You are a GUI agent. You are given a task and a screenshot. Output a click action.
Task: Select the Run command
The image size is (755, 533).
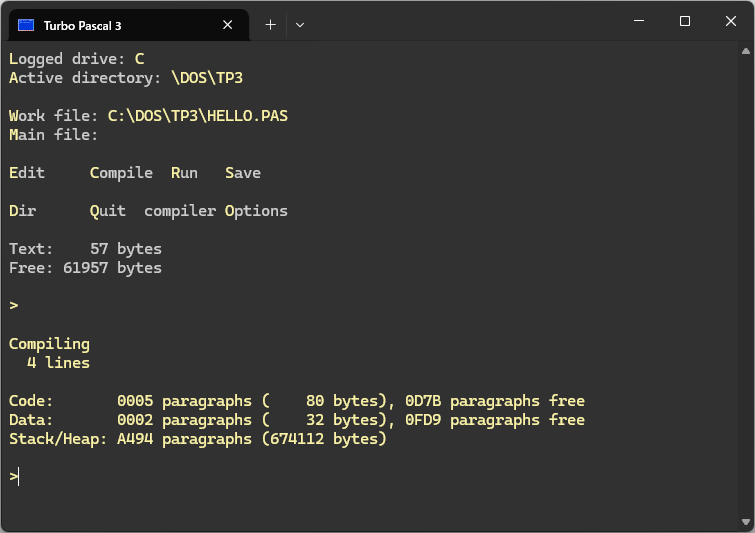(184, 173)
